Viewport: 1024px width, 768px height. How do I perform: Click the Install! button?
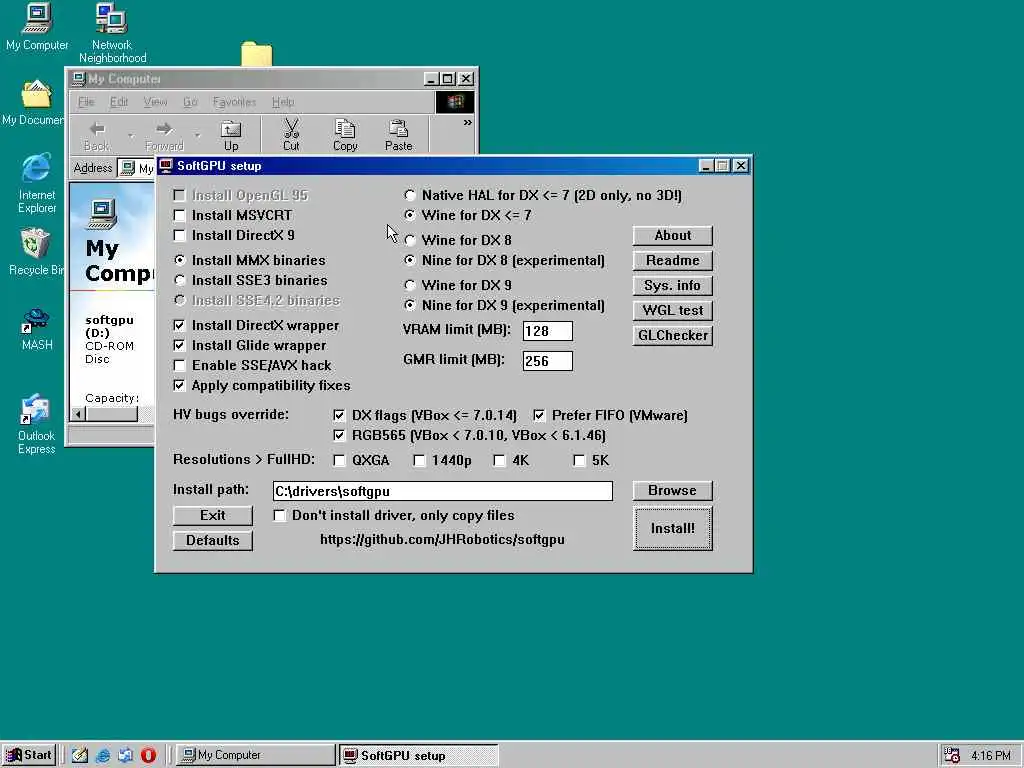pyautogui.click(x=672, y=528)
